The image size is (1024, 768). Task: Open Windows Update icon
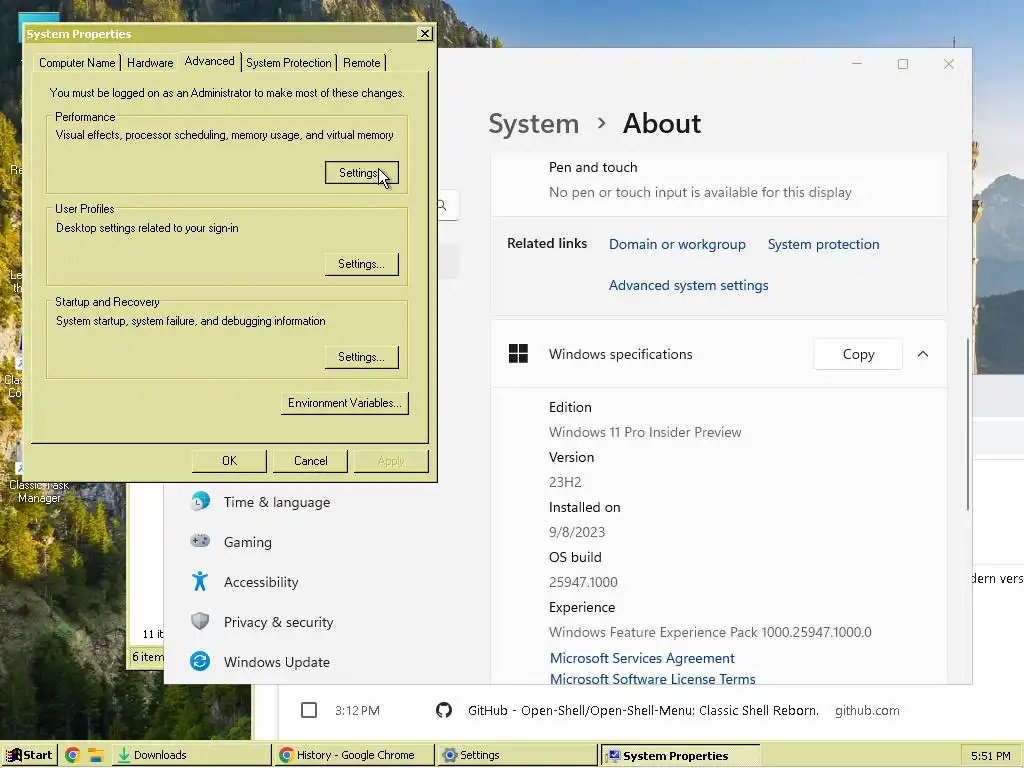coord(200,662)
